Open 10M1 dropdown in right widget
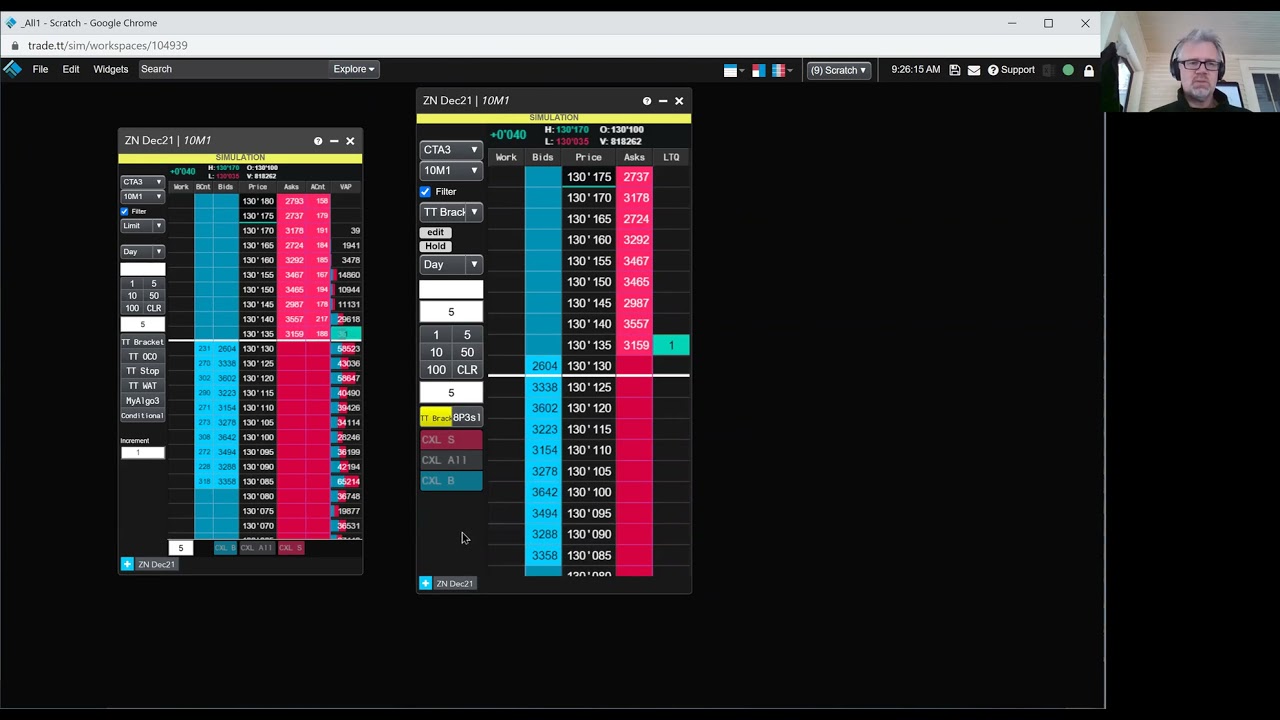Screen dimensions: 1280x720 pyautogui.click(x=450, y=171)
